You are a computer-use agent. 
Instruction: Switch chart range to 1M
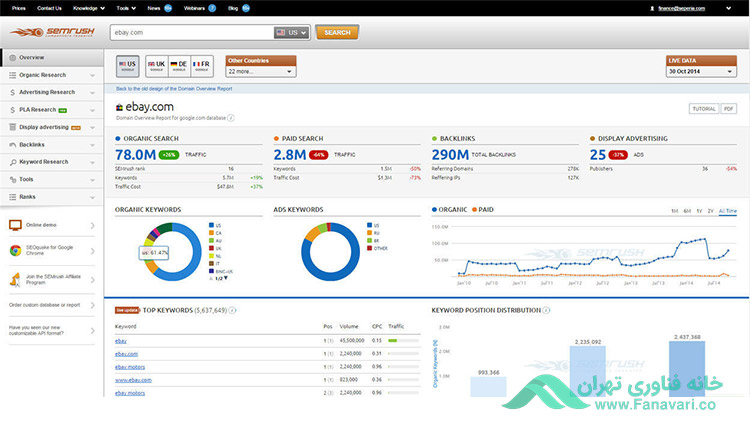click(674, 211)
